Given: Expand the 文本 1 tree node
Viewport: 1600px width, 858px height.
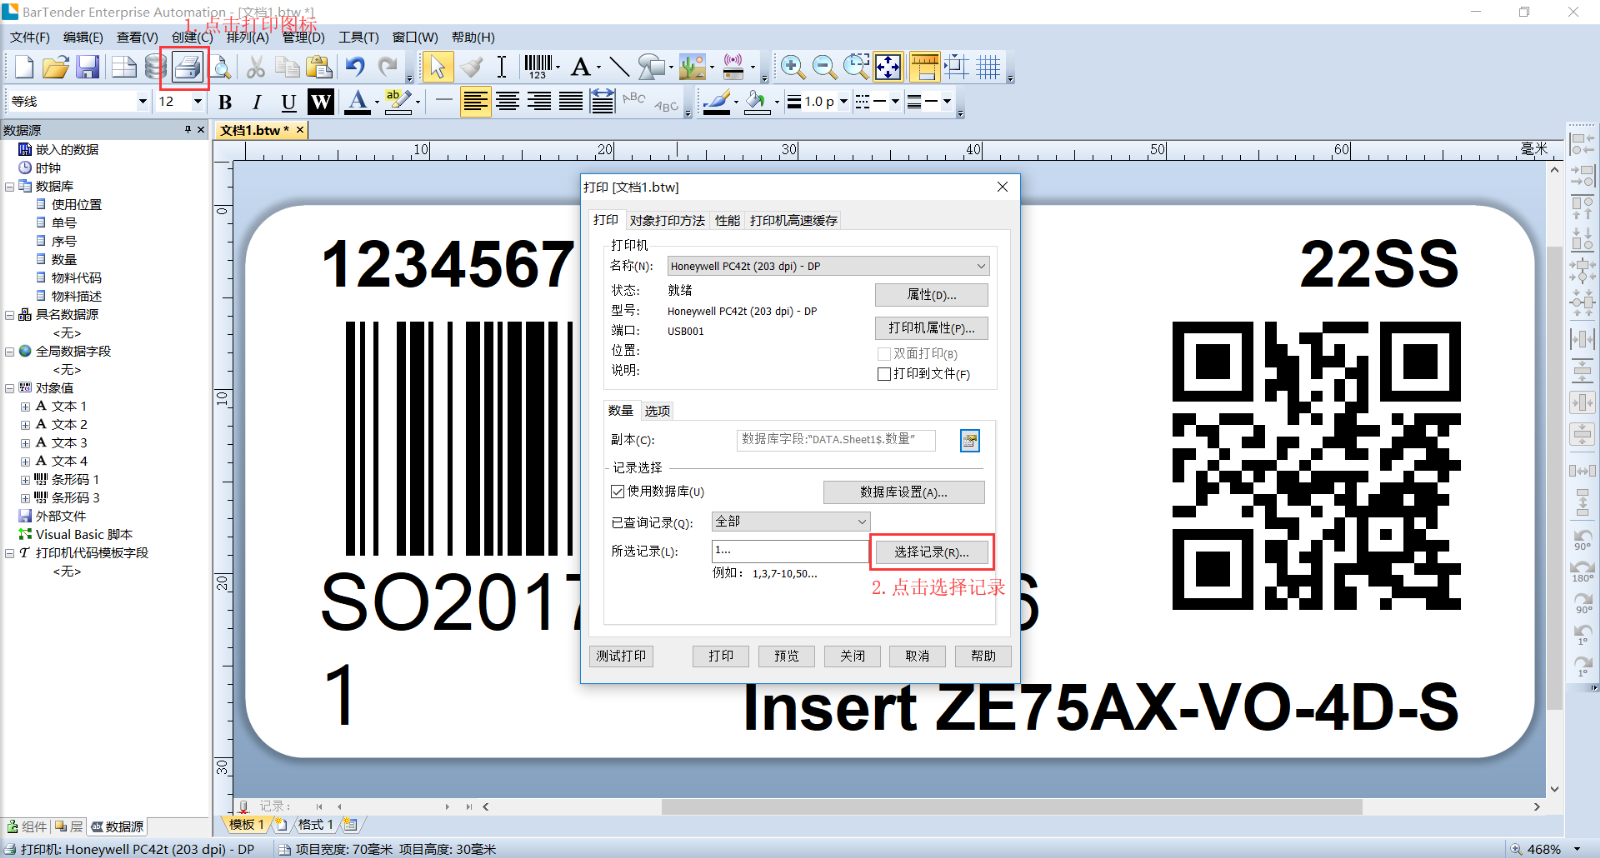Looking at the screenshot, I should click(25, 407).
